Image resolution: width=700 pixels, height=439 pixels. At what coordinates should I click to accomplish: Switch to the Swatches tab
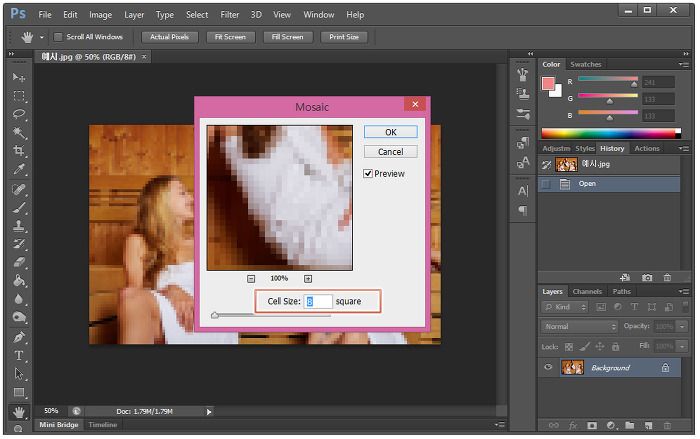[586, 64]
